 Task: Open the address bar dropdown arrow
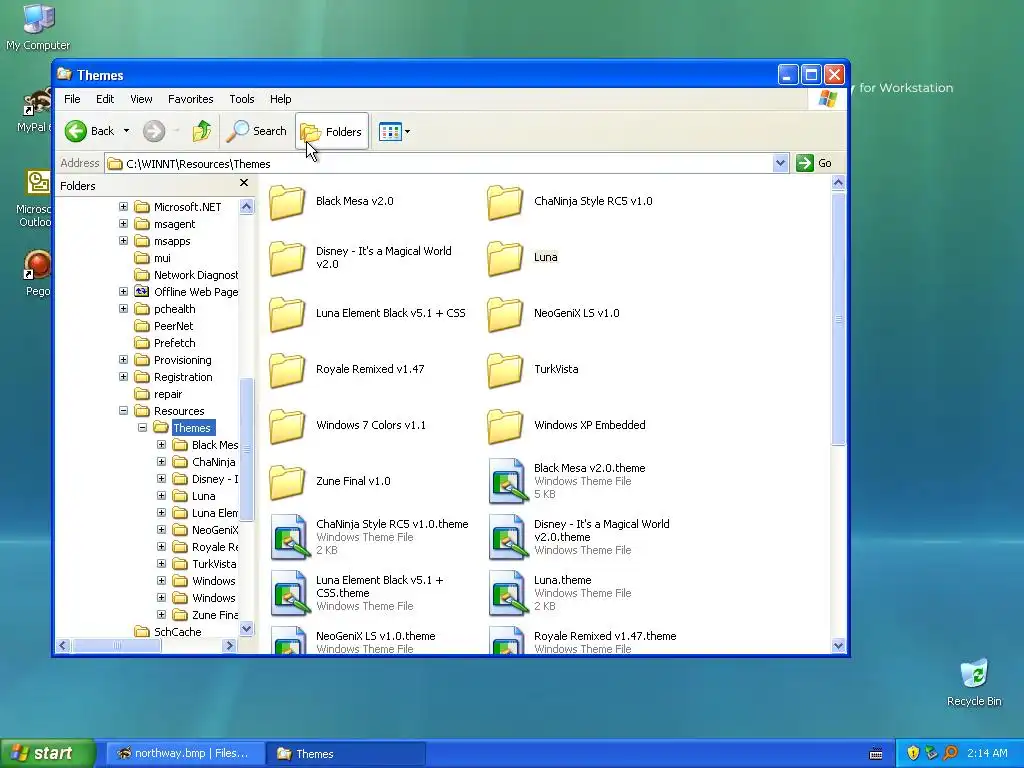(x=780, y=163)
